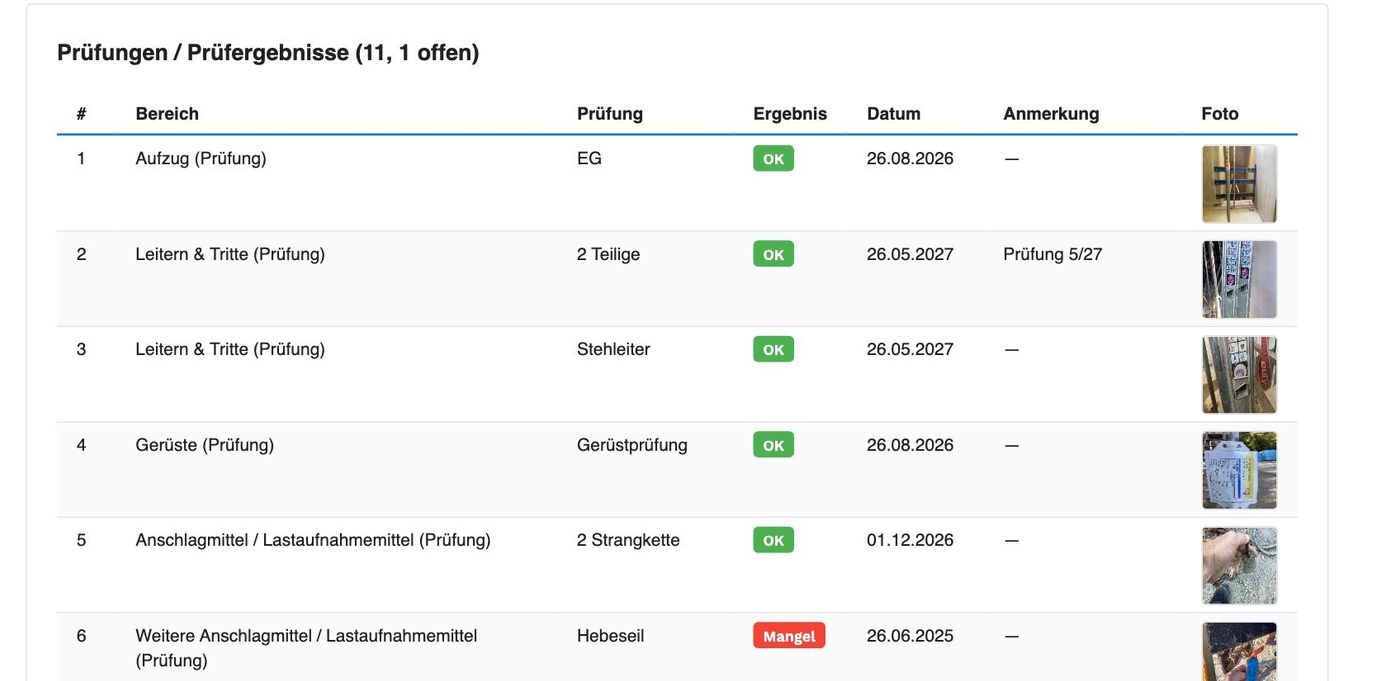Select the date 26.05.2027 in the Stehleiter row
Image resolution: width=1399 pixels, height=681 pixels.
pos(910,349)
